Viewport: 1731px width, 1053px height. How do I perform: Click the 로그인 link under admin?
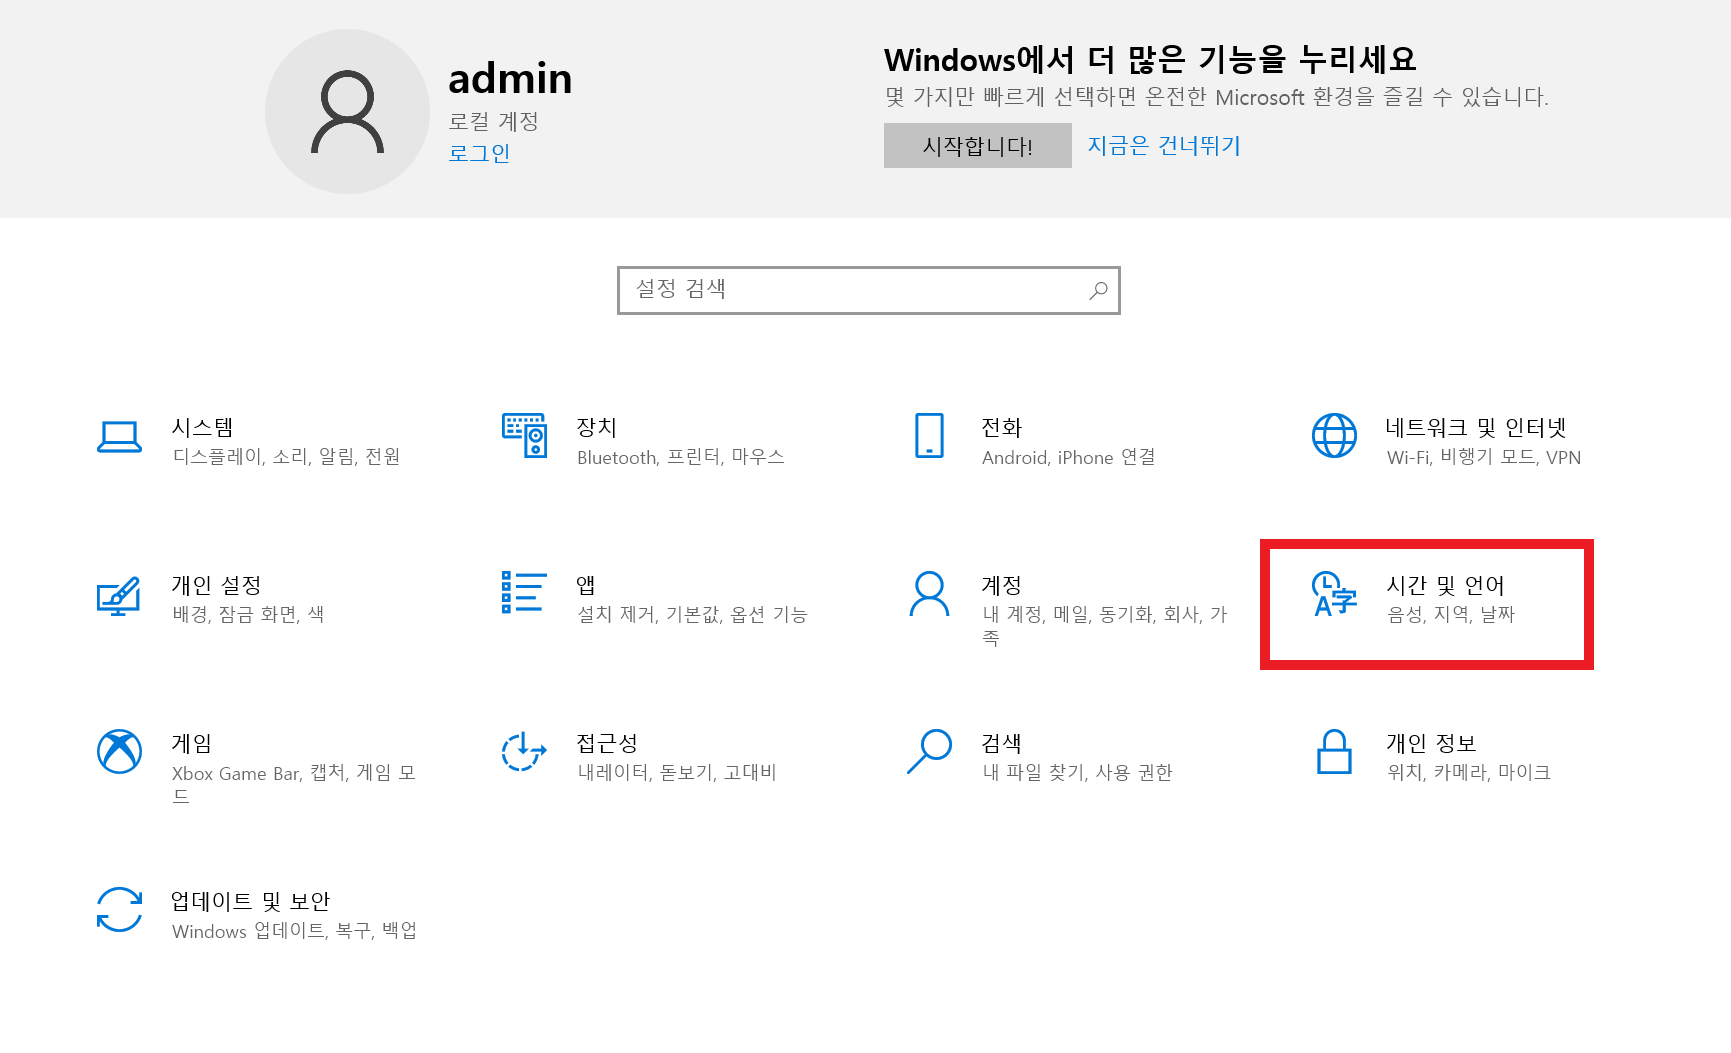pos(479,153)
